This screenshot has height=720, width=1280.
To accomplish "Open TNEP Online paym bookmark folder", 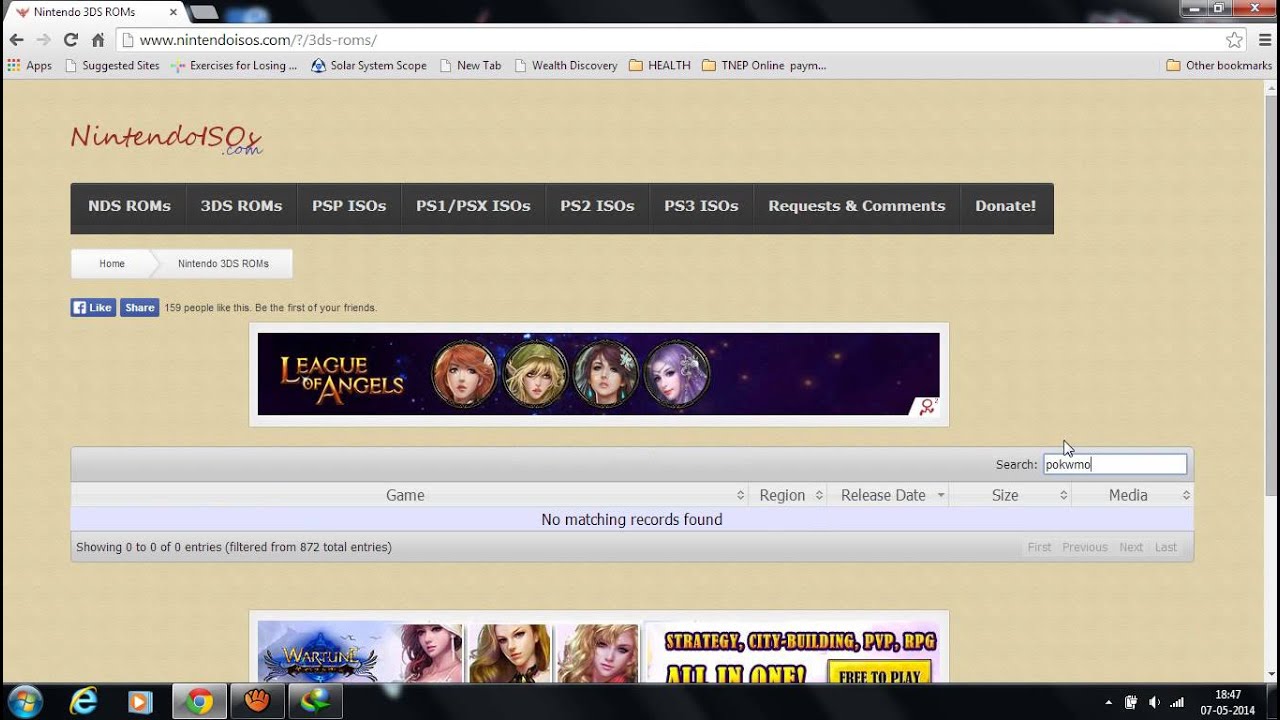I will (x=764, y=65).
